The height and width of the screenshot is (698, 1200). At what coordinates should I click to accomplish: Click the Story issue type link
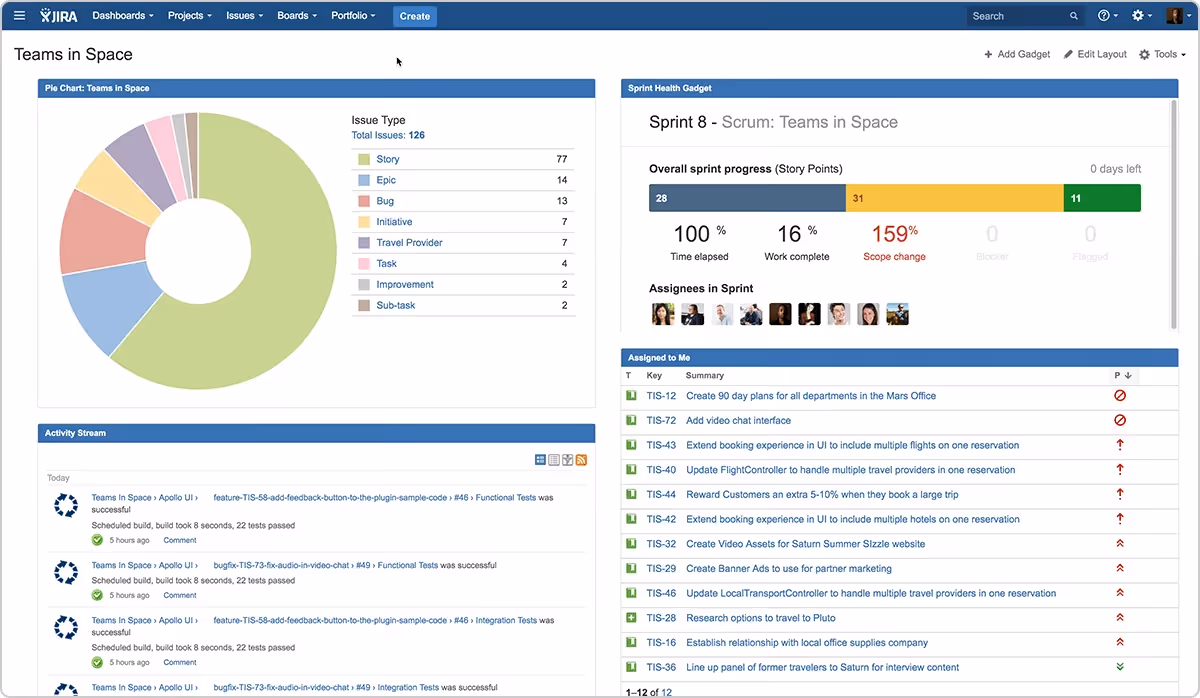coord(388,159)
